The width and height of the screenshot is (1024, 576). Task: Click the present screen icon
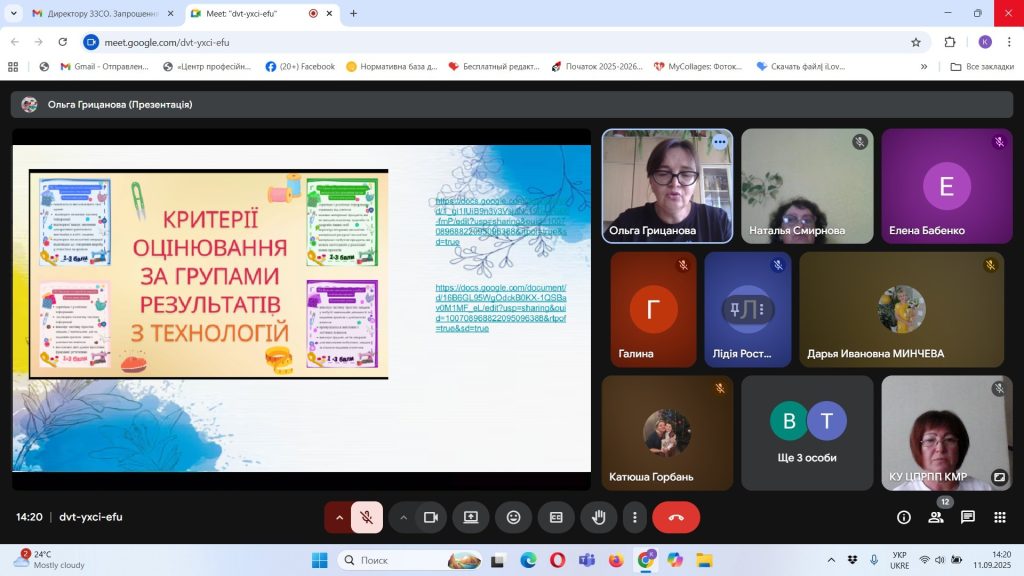471,517
